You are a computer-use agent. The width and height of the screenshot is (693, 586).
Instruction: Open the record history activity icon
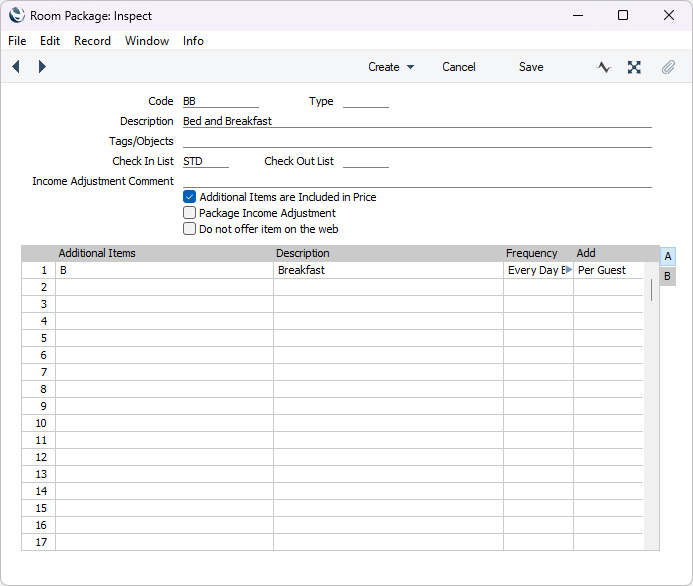pos(604,67)
